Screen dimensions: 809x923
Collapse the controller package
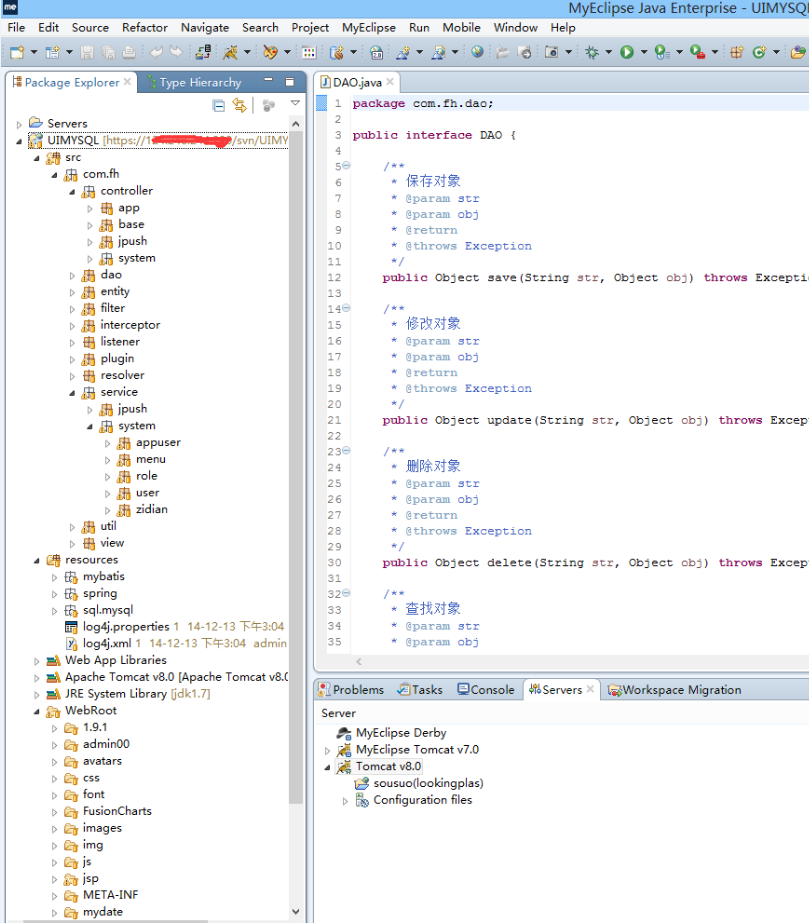click(72, 192)
